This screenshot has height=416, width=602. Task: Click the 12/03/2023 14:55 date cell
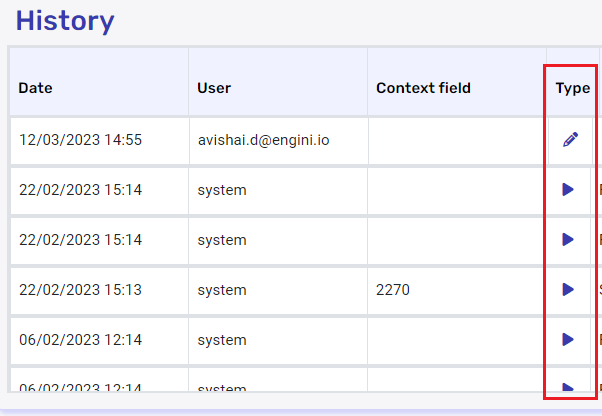point(80,140)
